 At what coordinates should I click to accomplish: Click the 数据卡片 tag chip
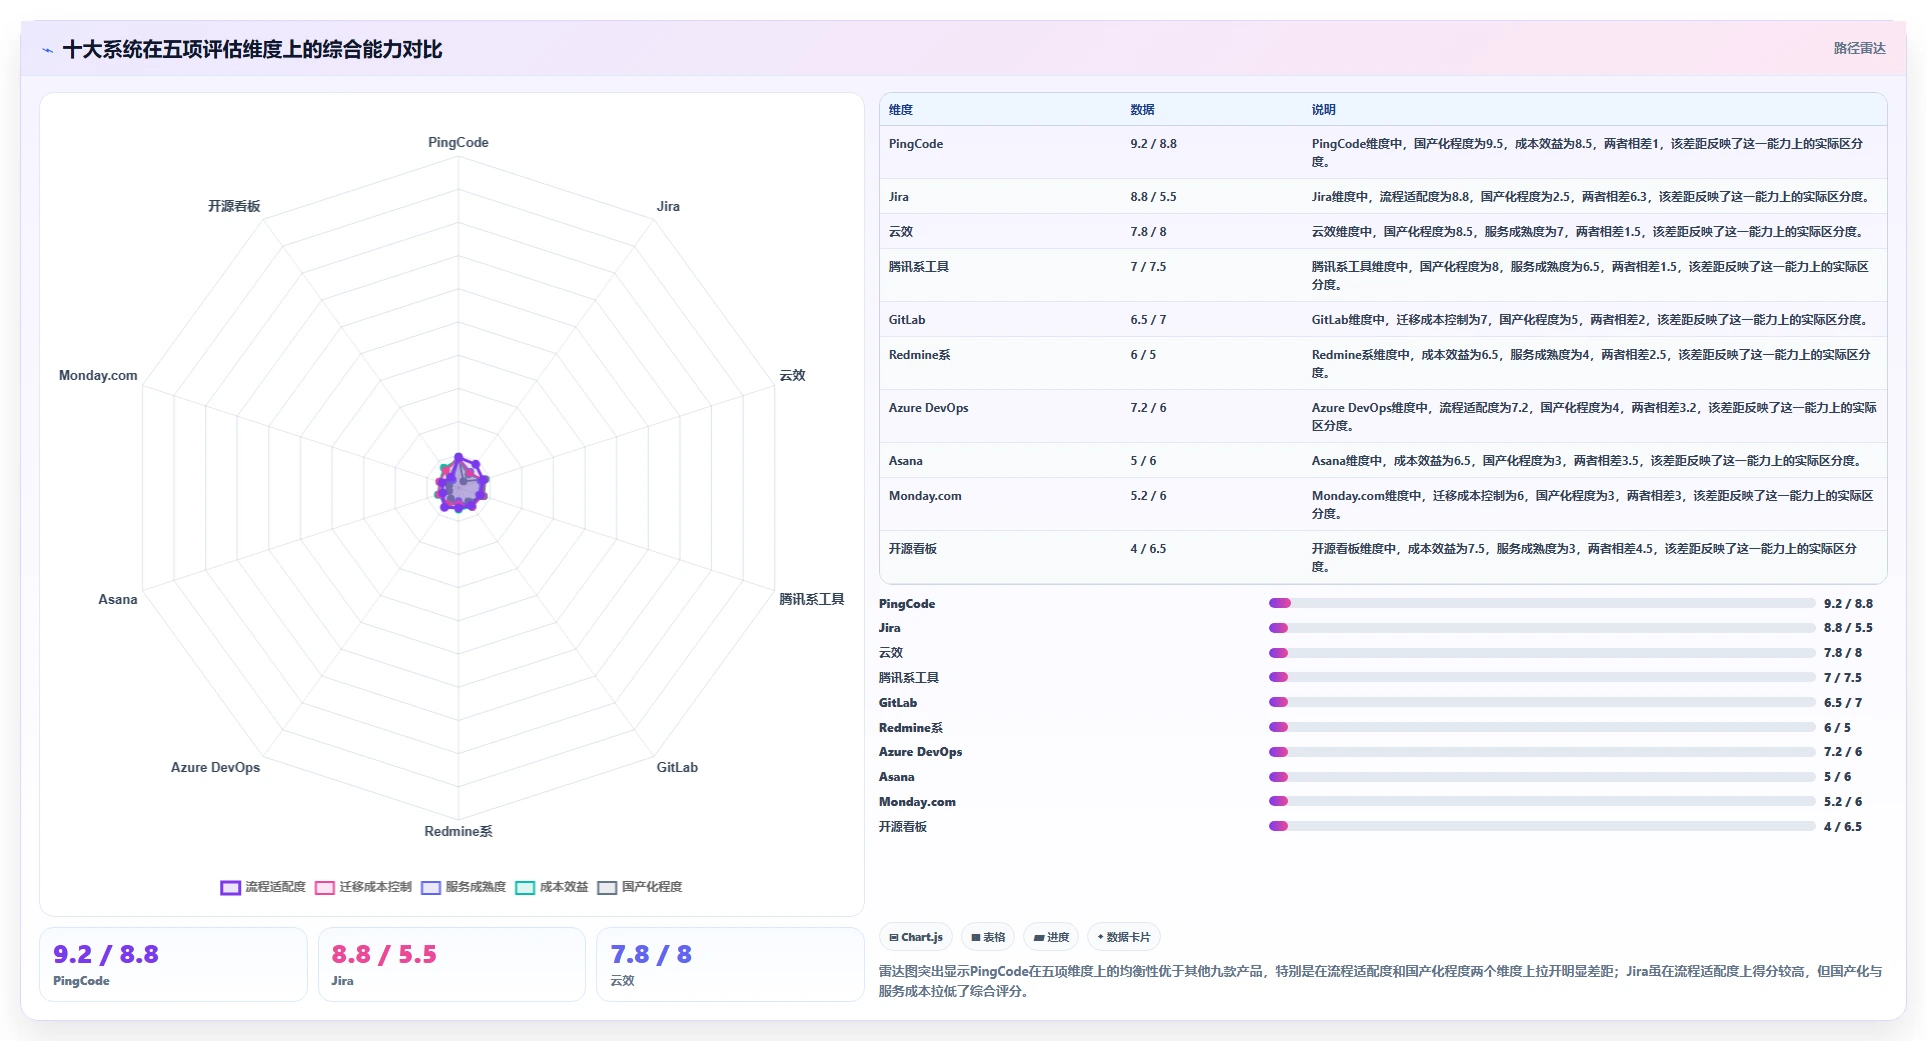click(1124, 937)
